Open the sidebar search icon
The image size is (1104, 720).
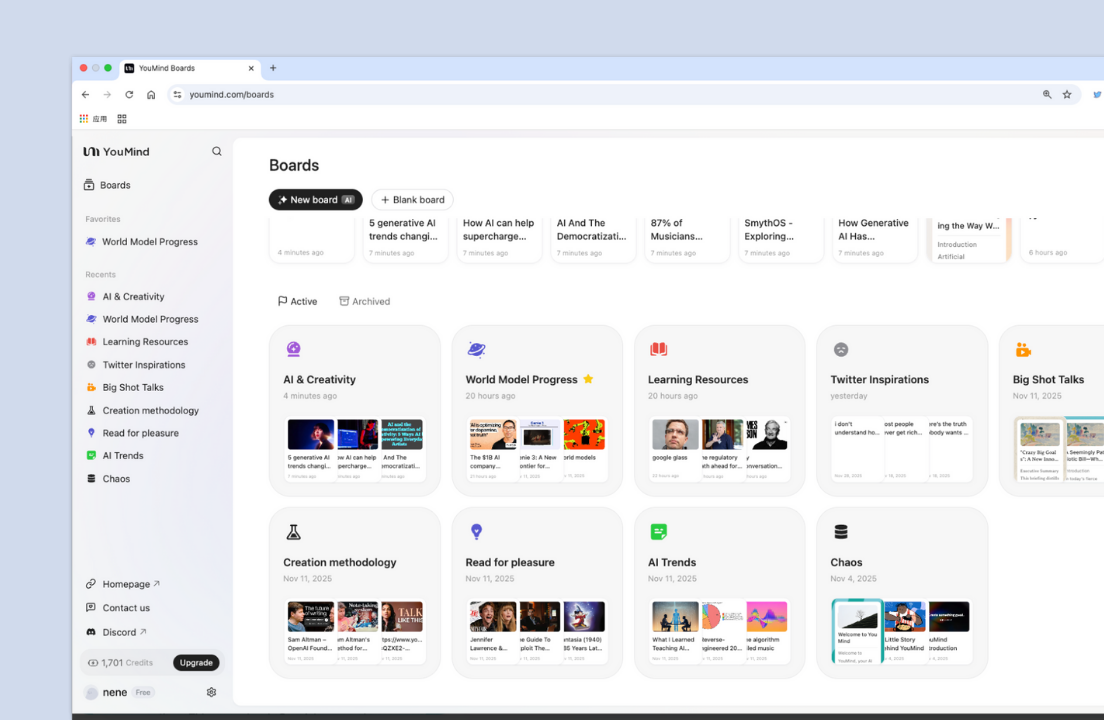[x=217, y=151]
